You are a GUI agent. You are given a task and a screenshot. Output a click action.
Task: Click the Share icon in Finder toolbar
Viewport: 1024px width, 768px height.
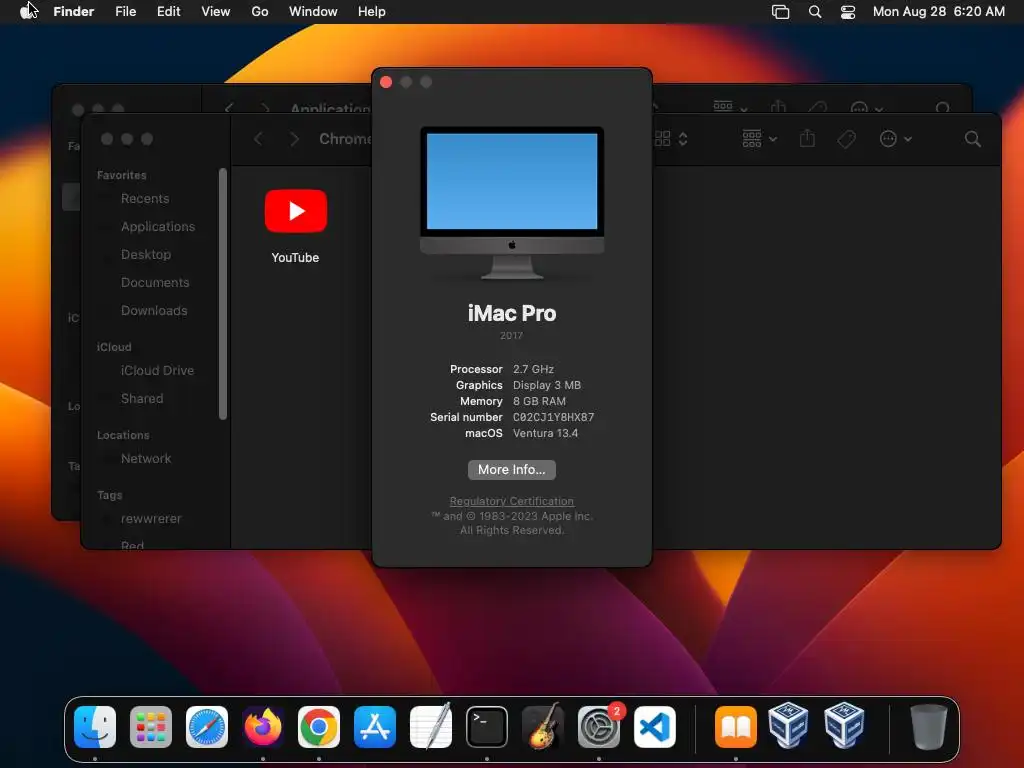807,138
